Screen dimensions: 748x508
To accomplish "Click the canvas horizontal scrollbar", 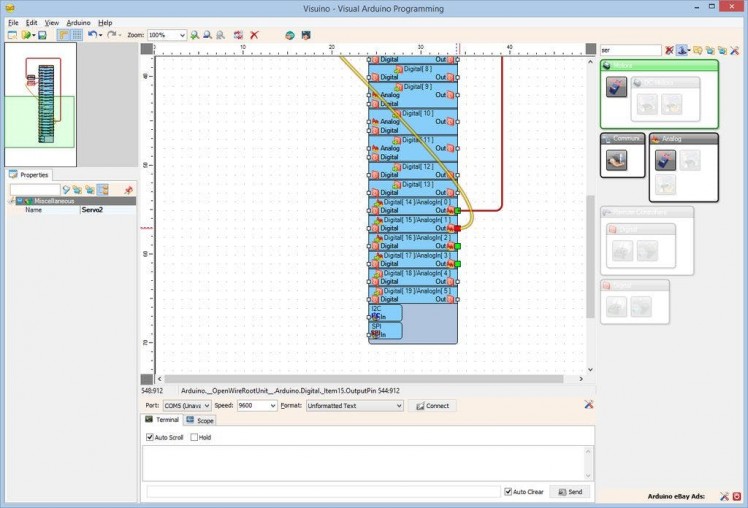I will pos(360,379).
